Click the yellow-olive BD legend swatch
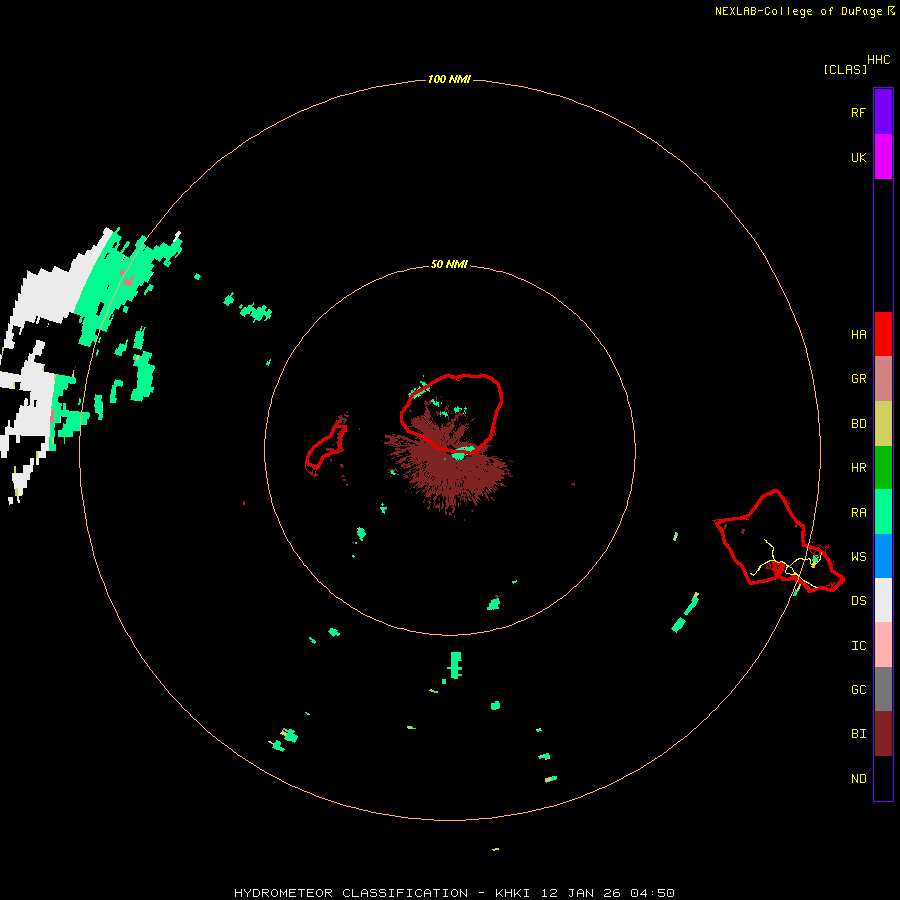900x900 pixels. point(883,424)
